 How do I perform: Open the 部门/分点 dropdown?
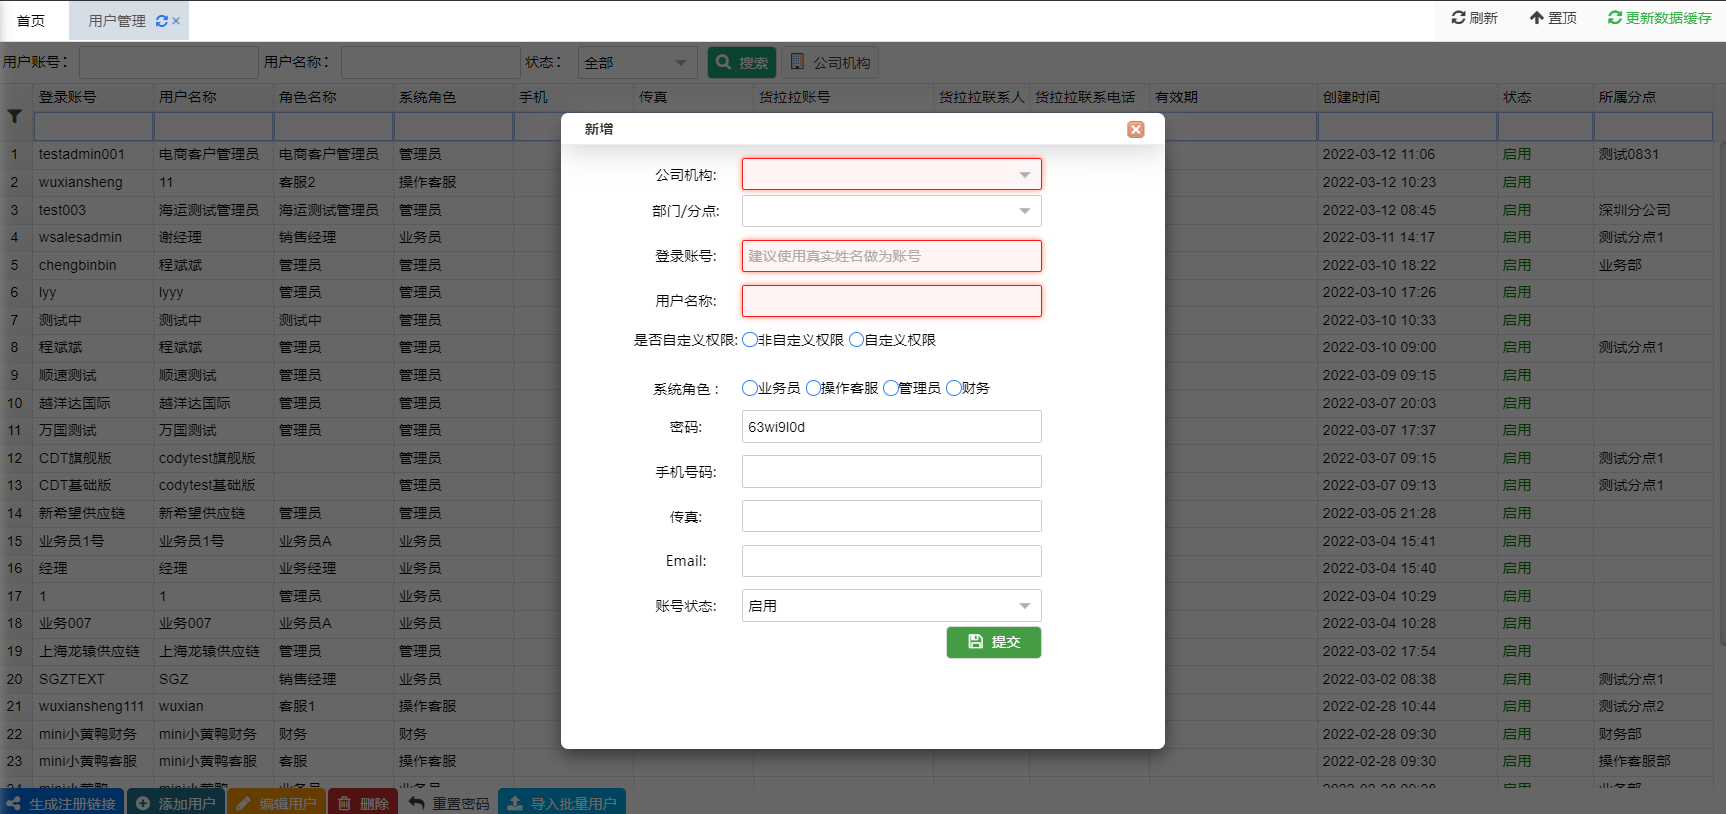(1024, 211)
